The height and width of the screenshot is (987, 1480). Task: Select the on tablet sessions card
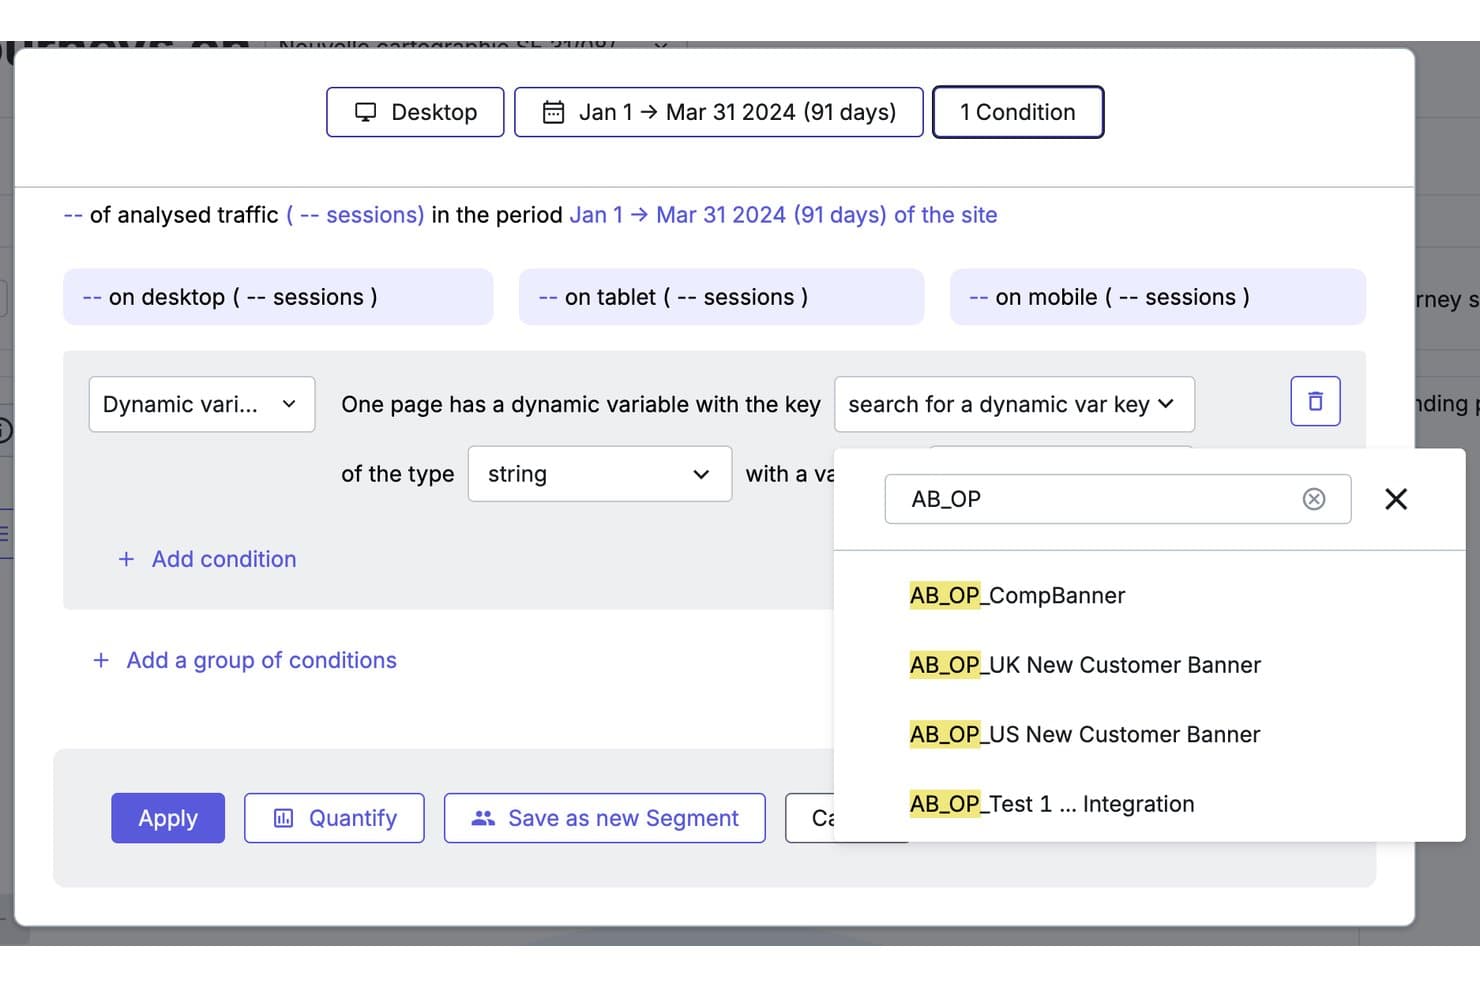(x=721, y=297)
